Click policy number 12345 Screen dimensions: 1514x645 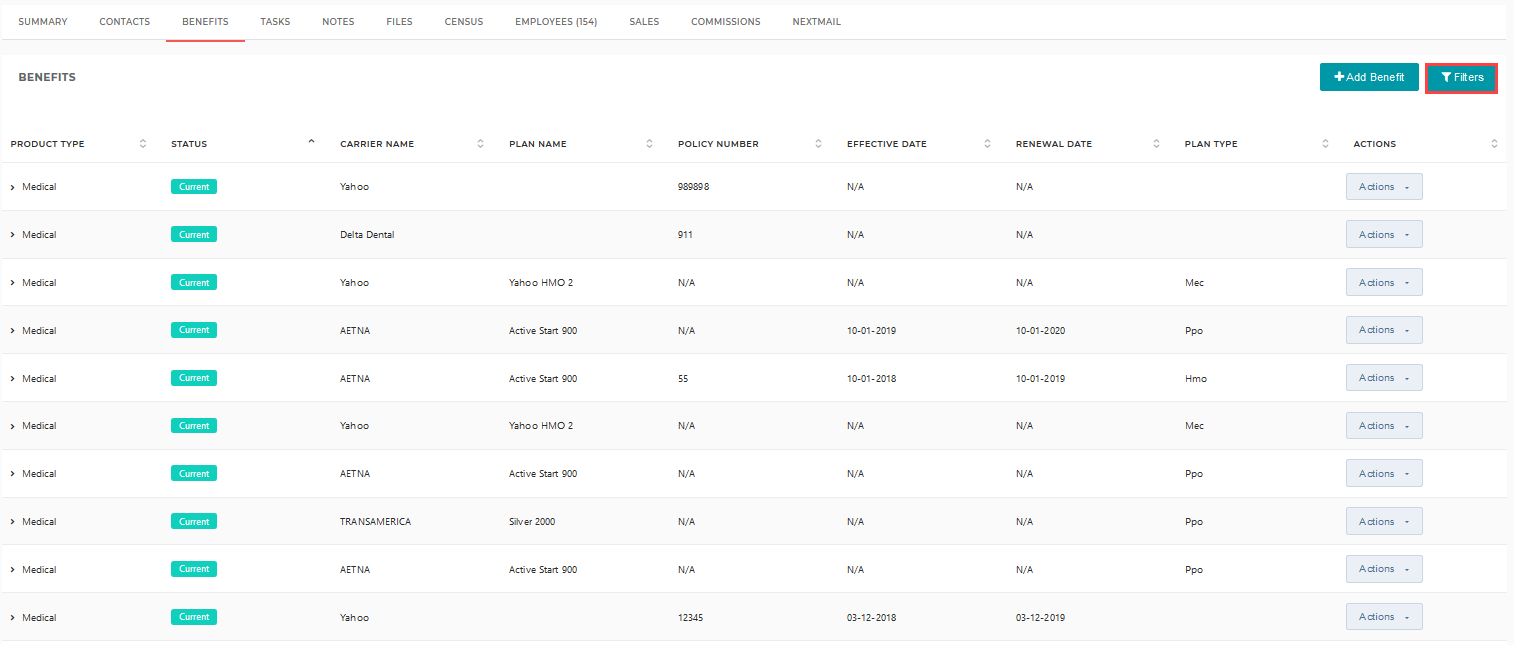pyautogui.click(x=691, y=618)
